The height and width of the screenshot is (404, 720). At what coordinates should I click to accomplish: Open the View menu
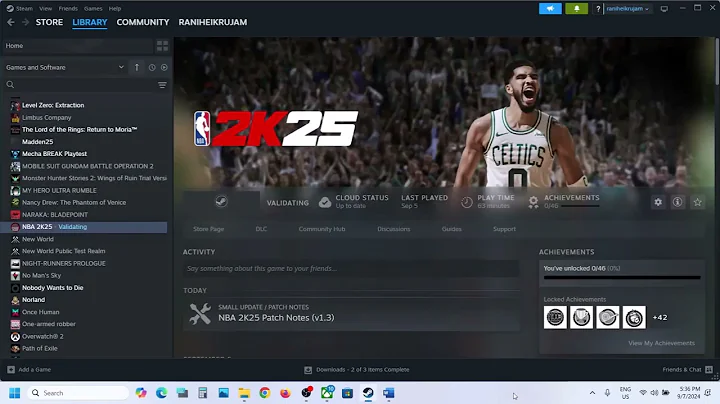tap(45, 8)
